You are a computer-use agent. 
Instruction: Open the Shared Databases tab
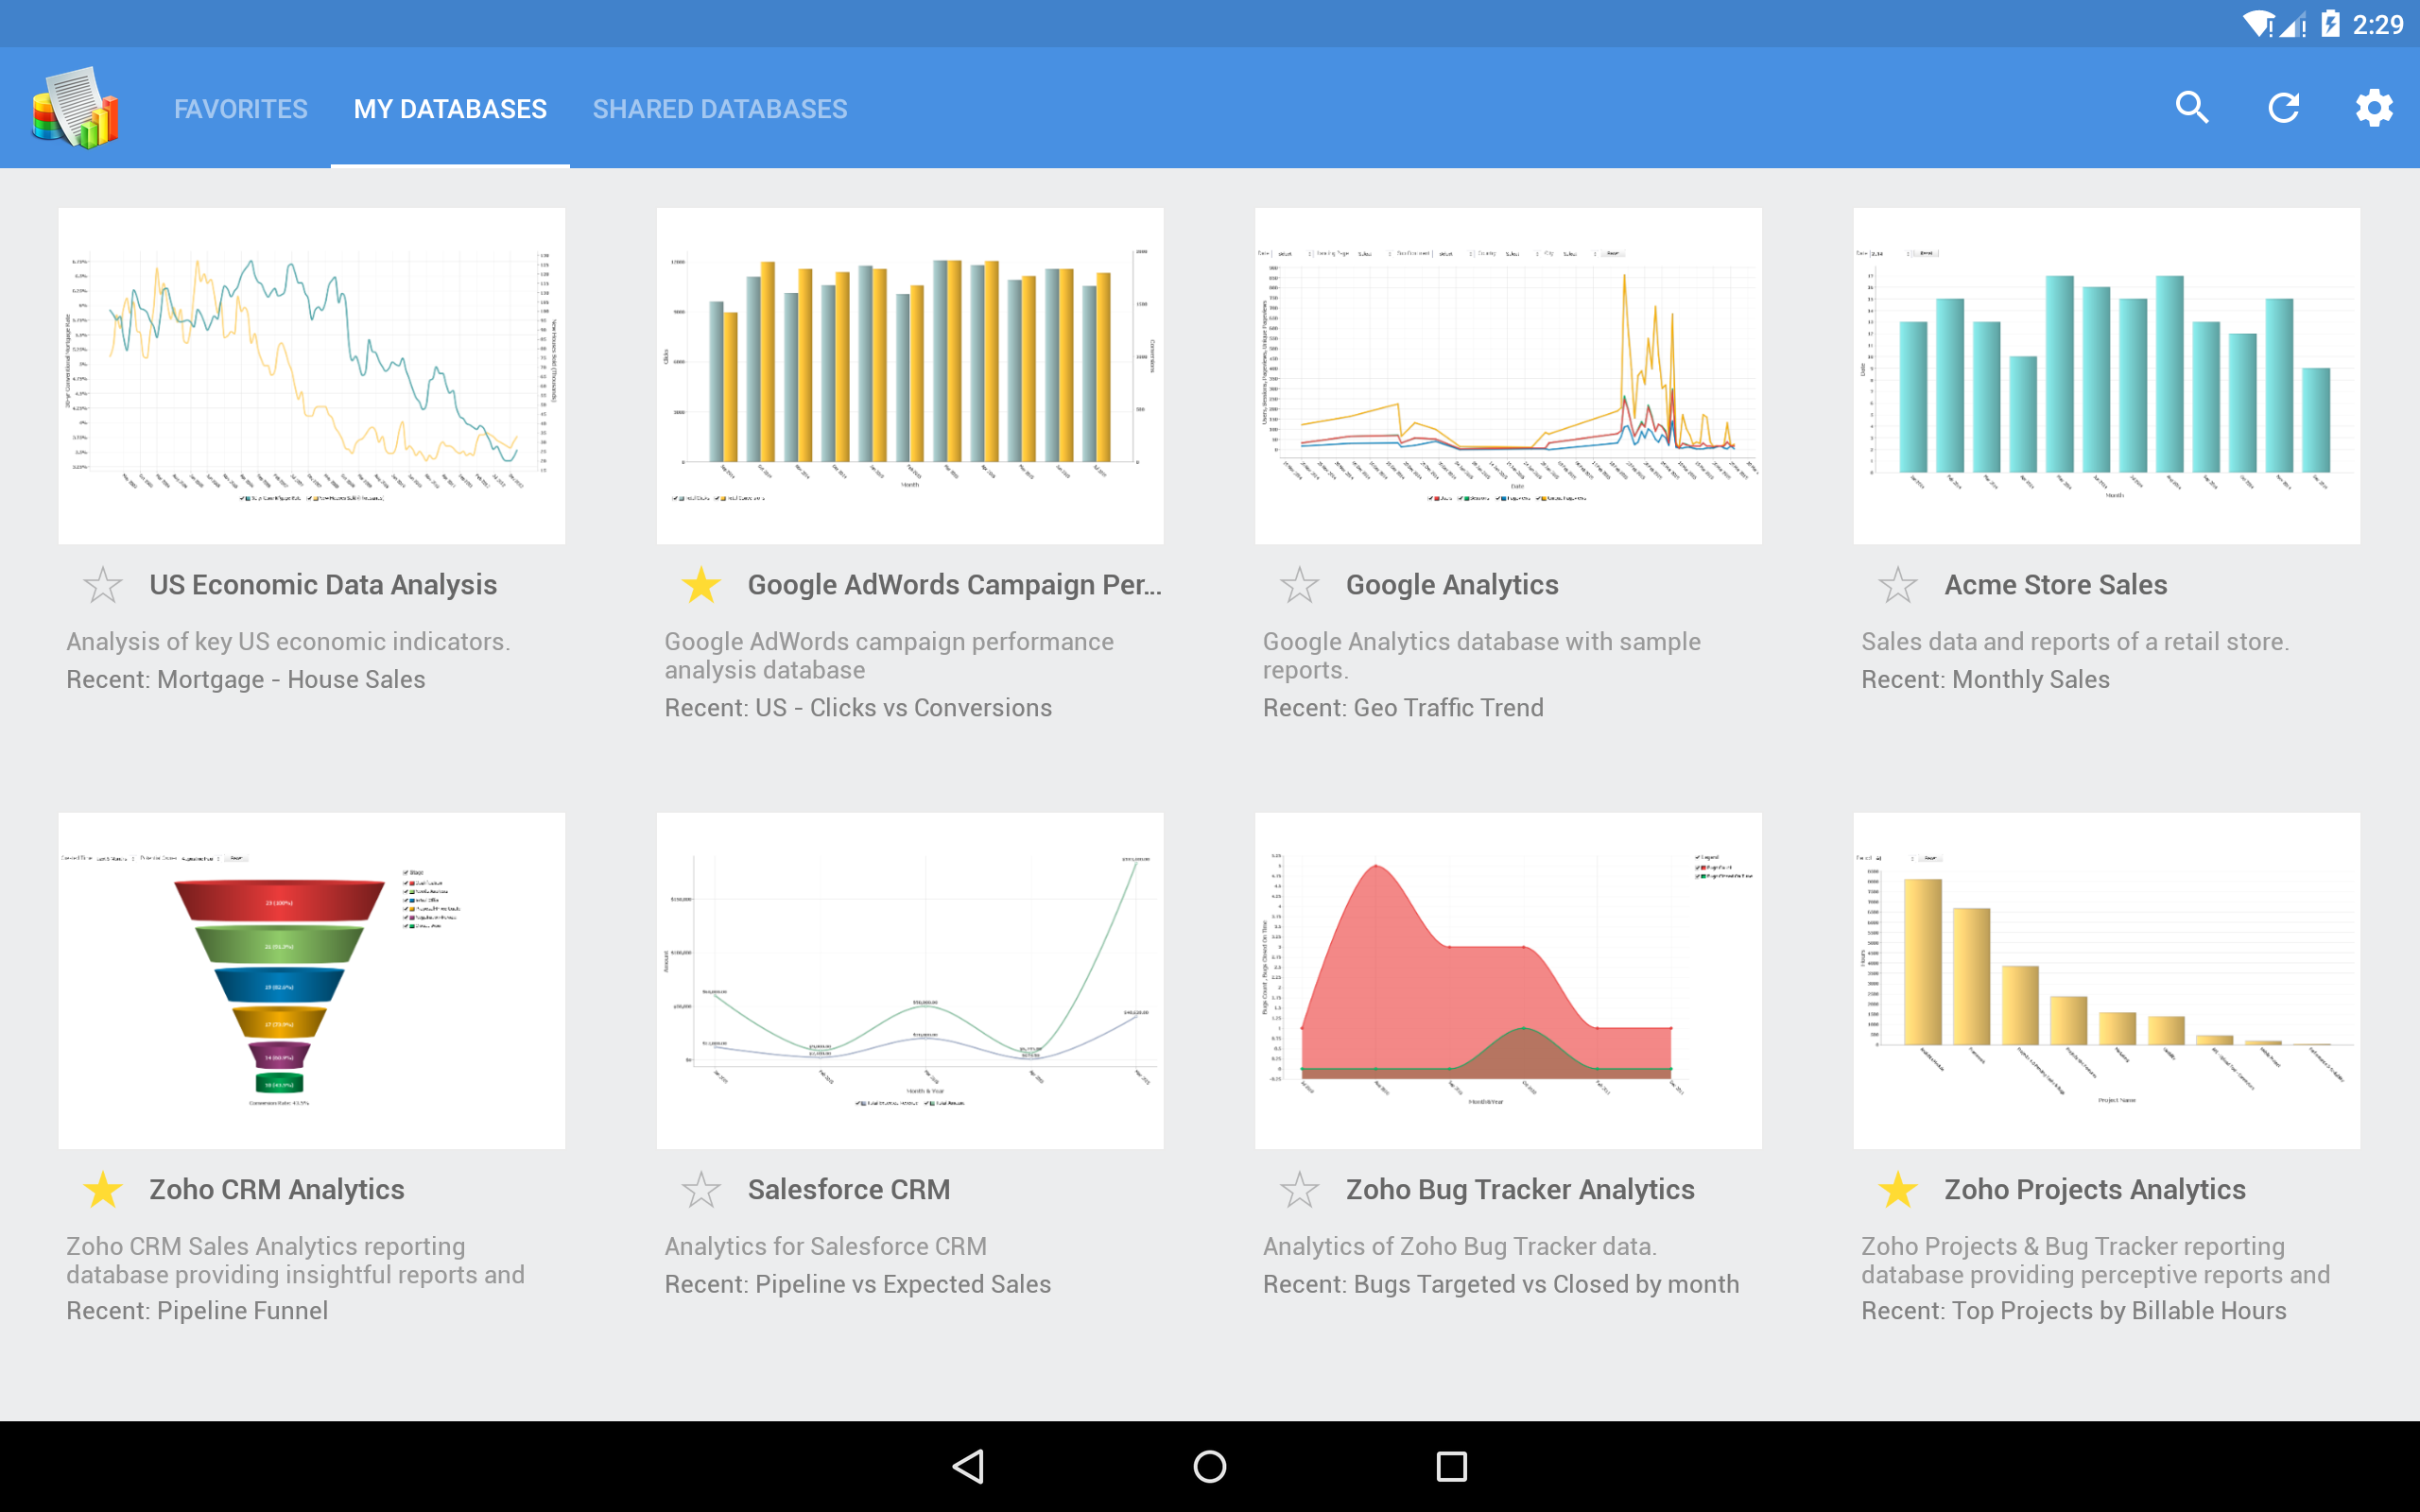(720, 107)
